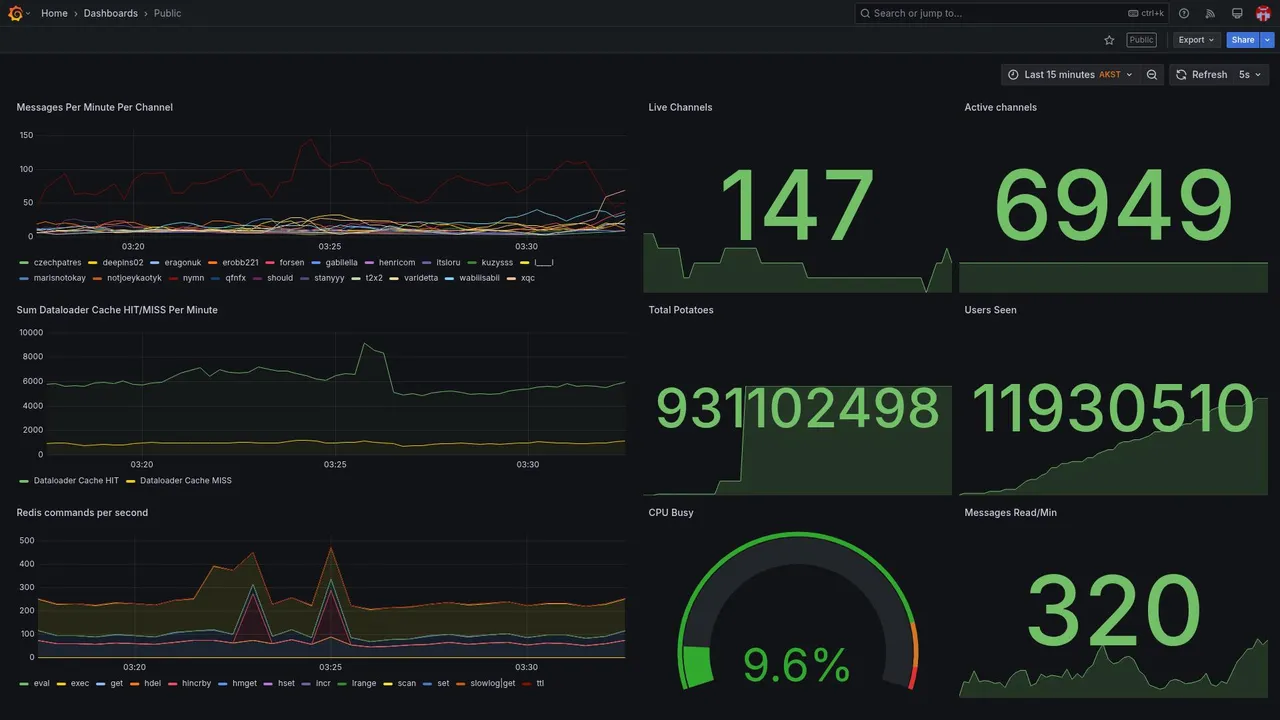
Task: Open the help question-mark icon
Action: point(1184,13)
